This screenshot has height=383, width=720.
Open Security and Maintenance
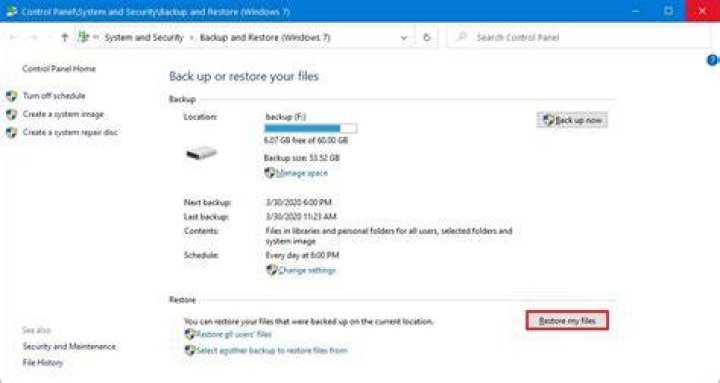(69, 346)
